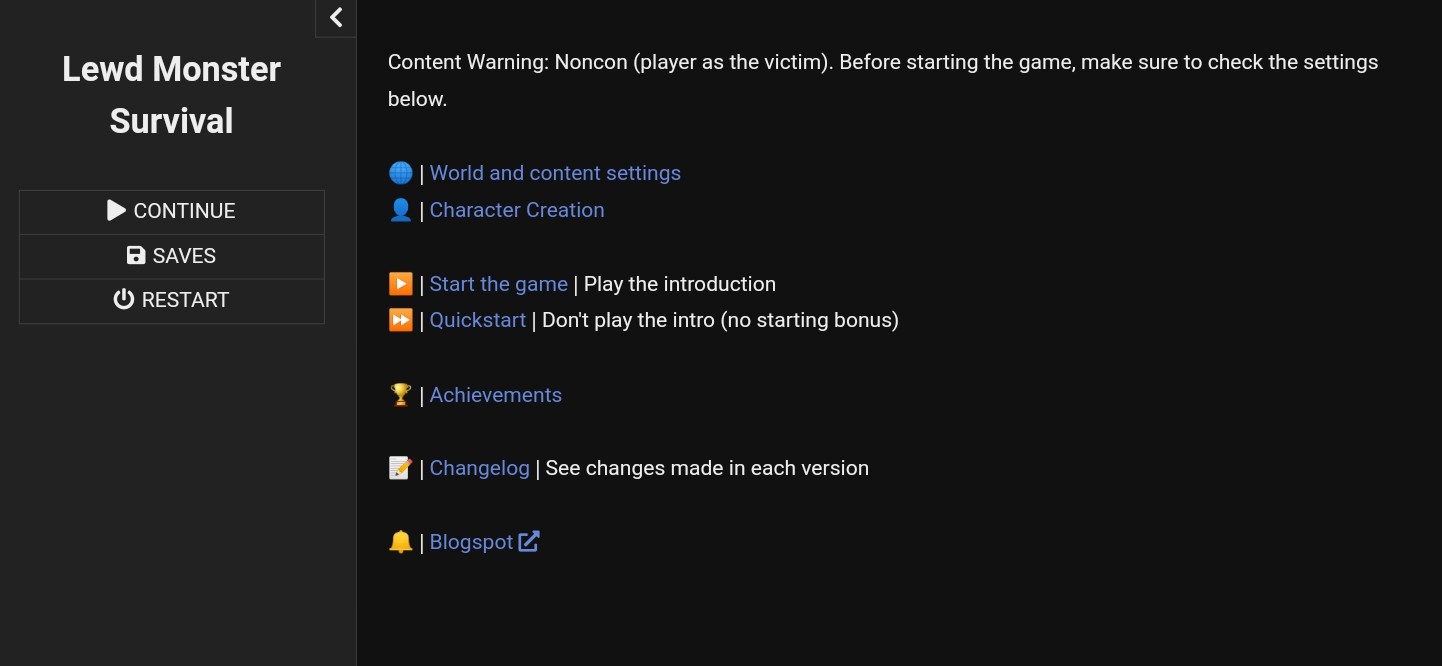
Task: Visit the Blogspot link
Action: (x=471, y=542)
